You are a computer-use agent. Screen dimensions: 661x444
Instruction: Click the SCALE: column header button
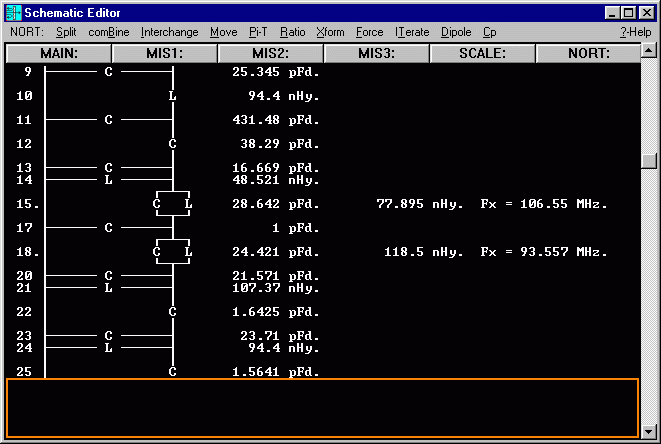tap(482, 53)
